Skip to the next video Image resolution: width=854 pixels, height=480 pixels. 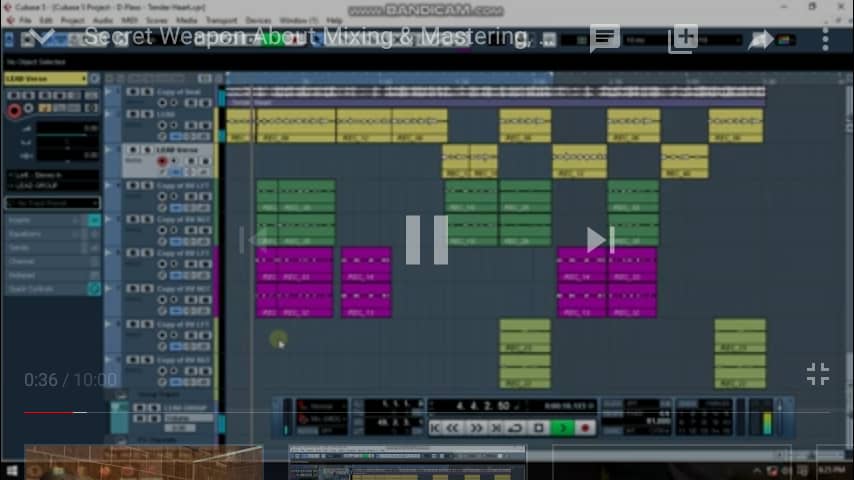[x=601, y=240]
